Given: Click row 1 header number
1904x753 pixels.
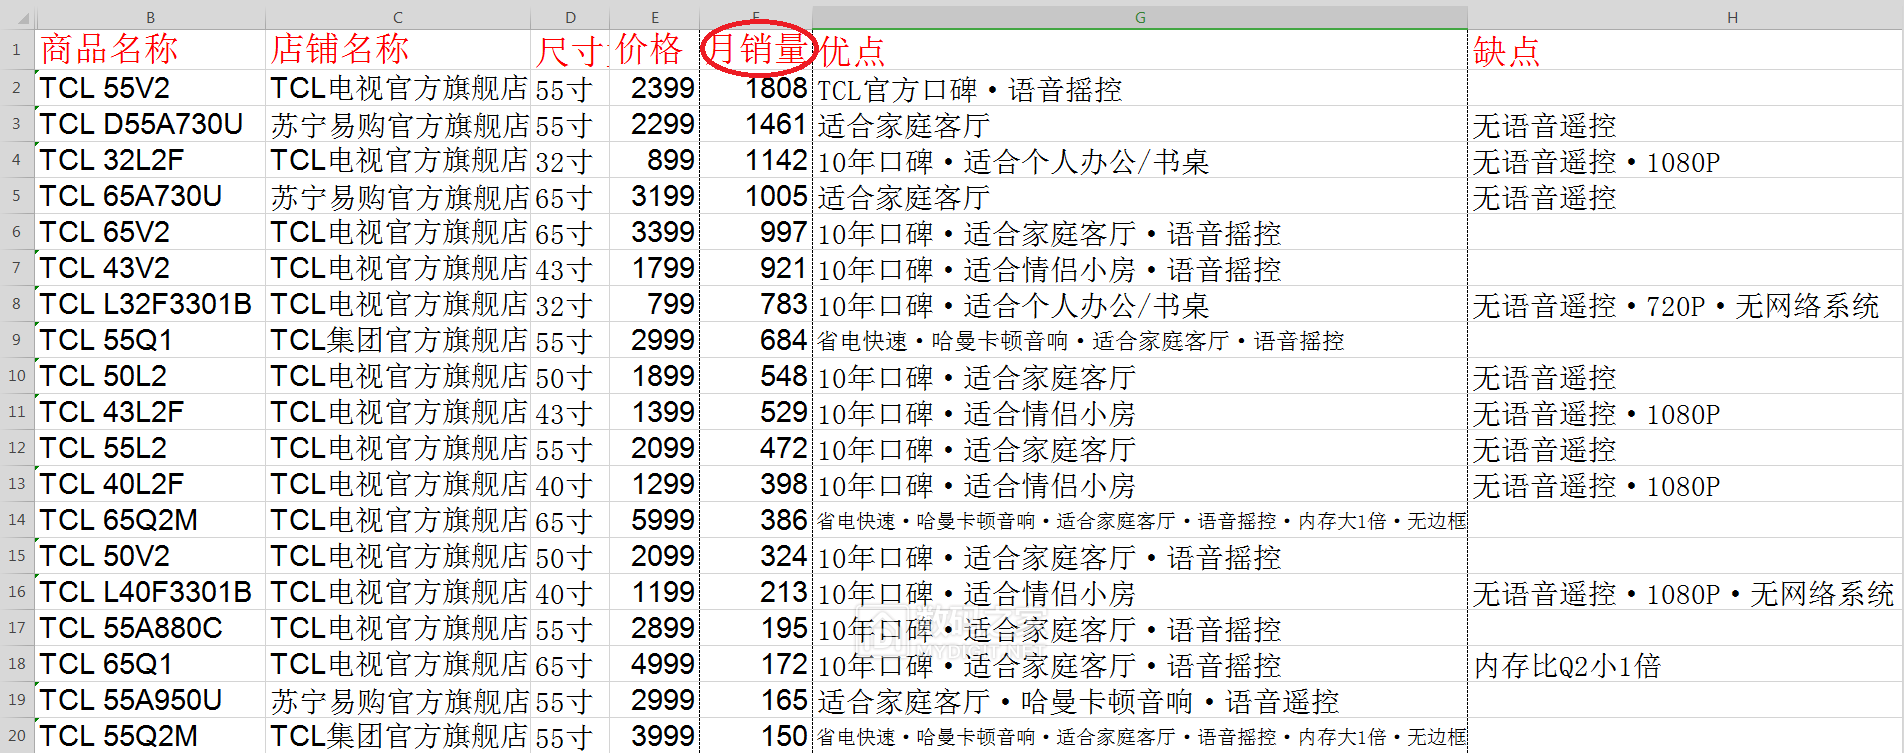Looking at the screenshot, I should (x=17, y=49).
